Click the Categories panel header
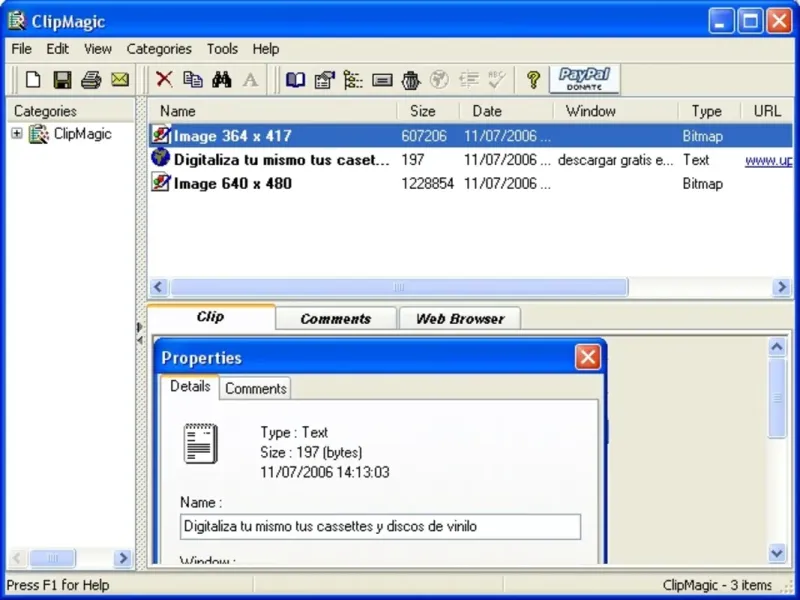Image resolution: width=800 pixels, height=600 pixels. tap(70, 111)
